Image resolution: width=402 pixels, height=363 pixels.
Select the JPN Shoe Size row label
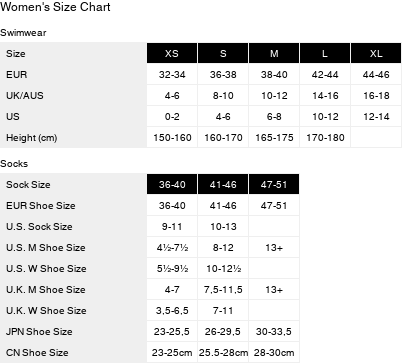pyautogui.click(x=39, y=331)
